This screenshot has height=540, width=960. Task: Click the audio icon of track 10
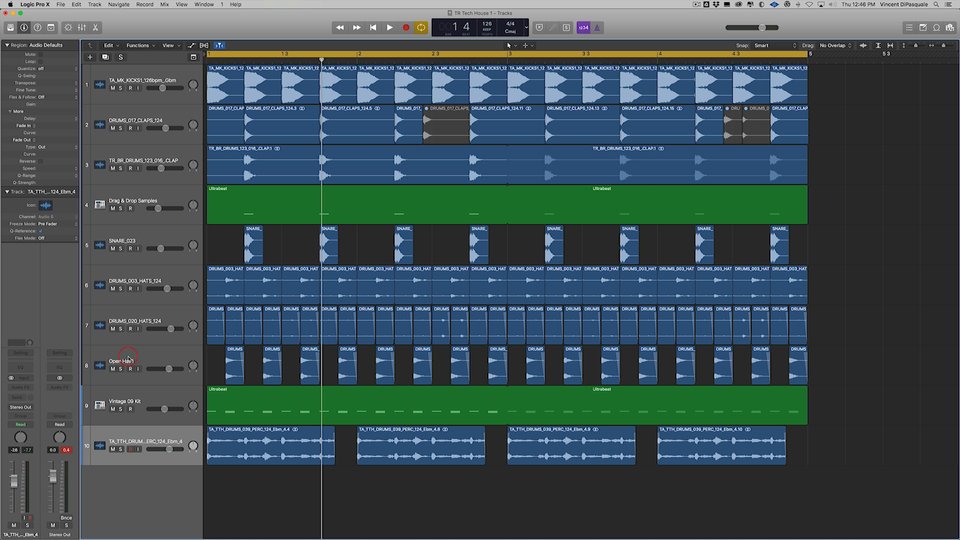pos(100,445)
